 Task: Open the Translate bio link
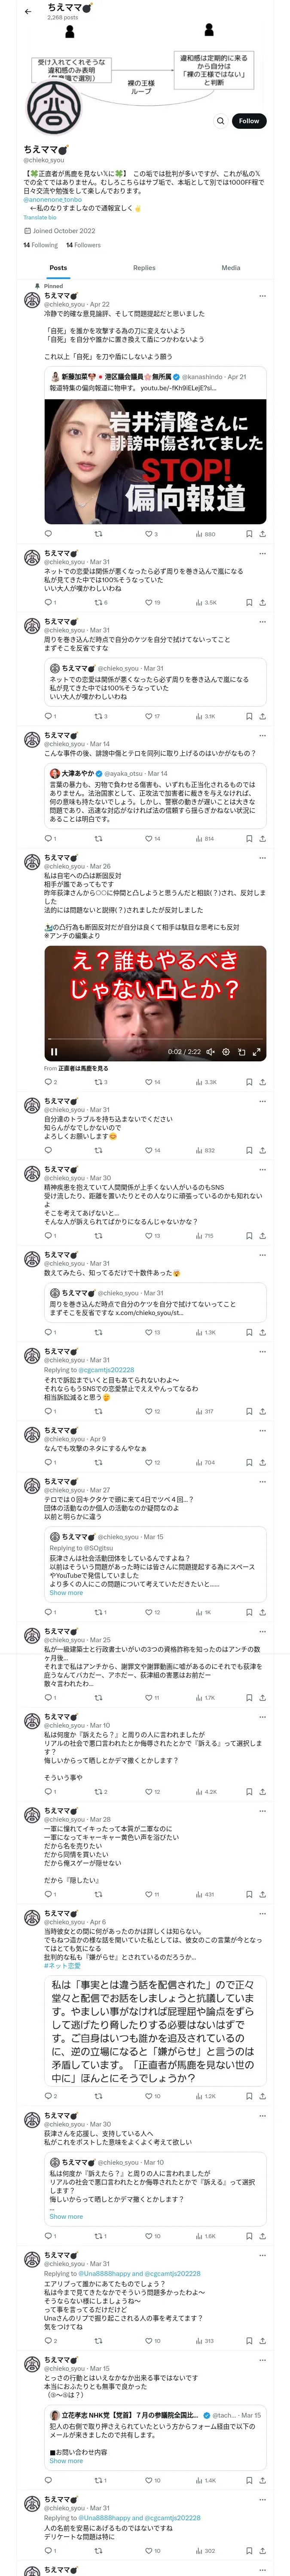click(x=40, y=217)
